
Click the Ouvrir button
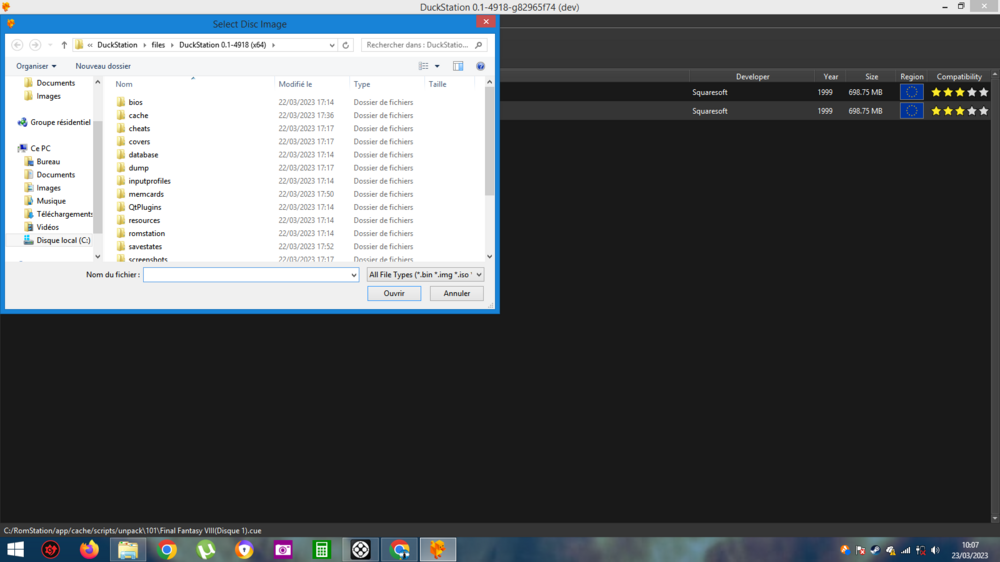pos(394,293)
